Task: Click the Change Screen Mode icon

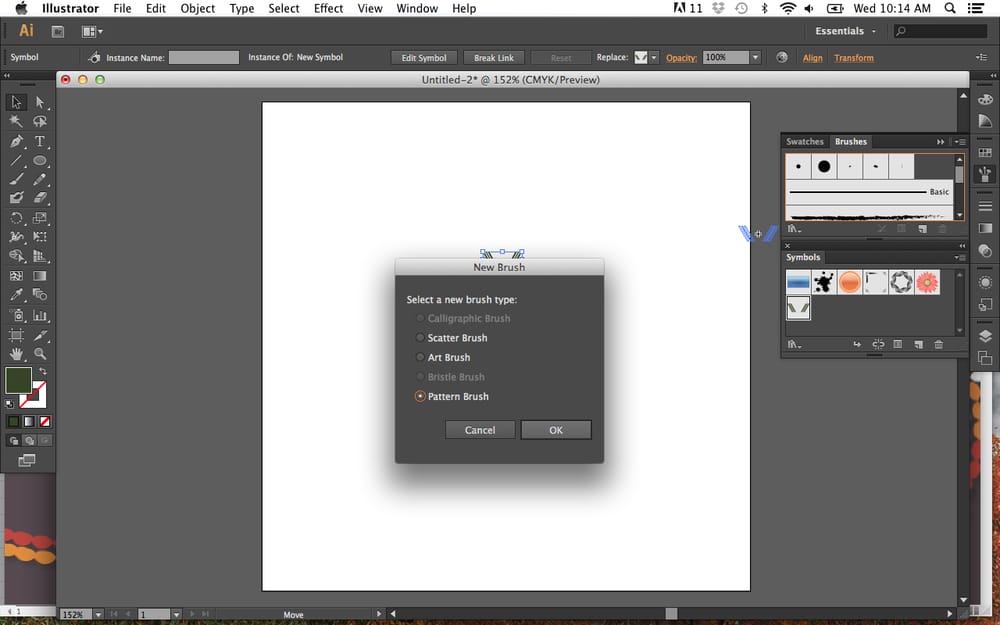Action: pos(27,460)
